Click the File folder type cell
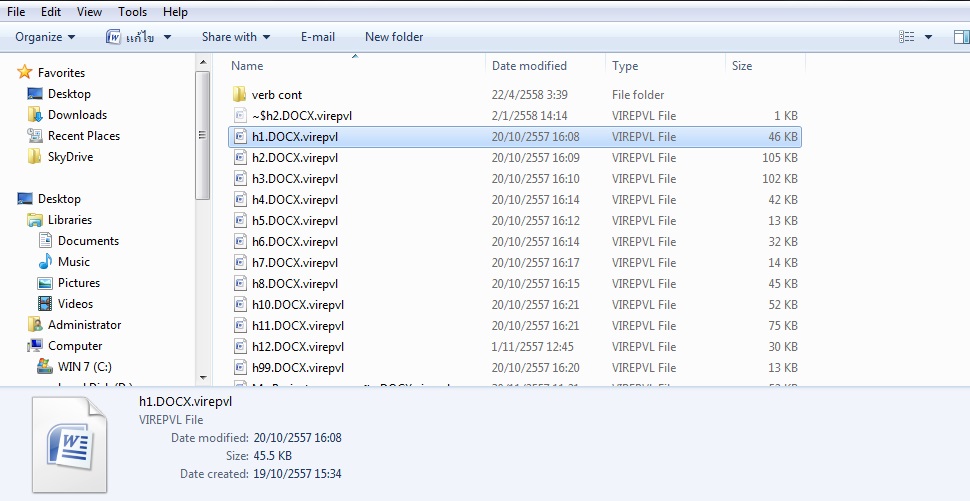The image size is (970, 501). click(x=638, y=95)
